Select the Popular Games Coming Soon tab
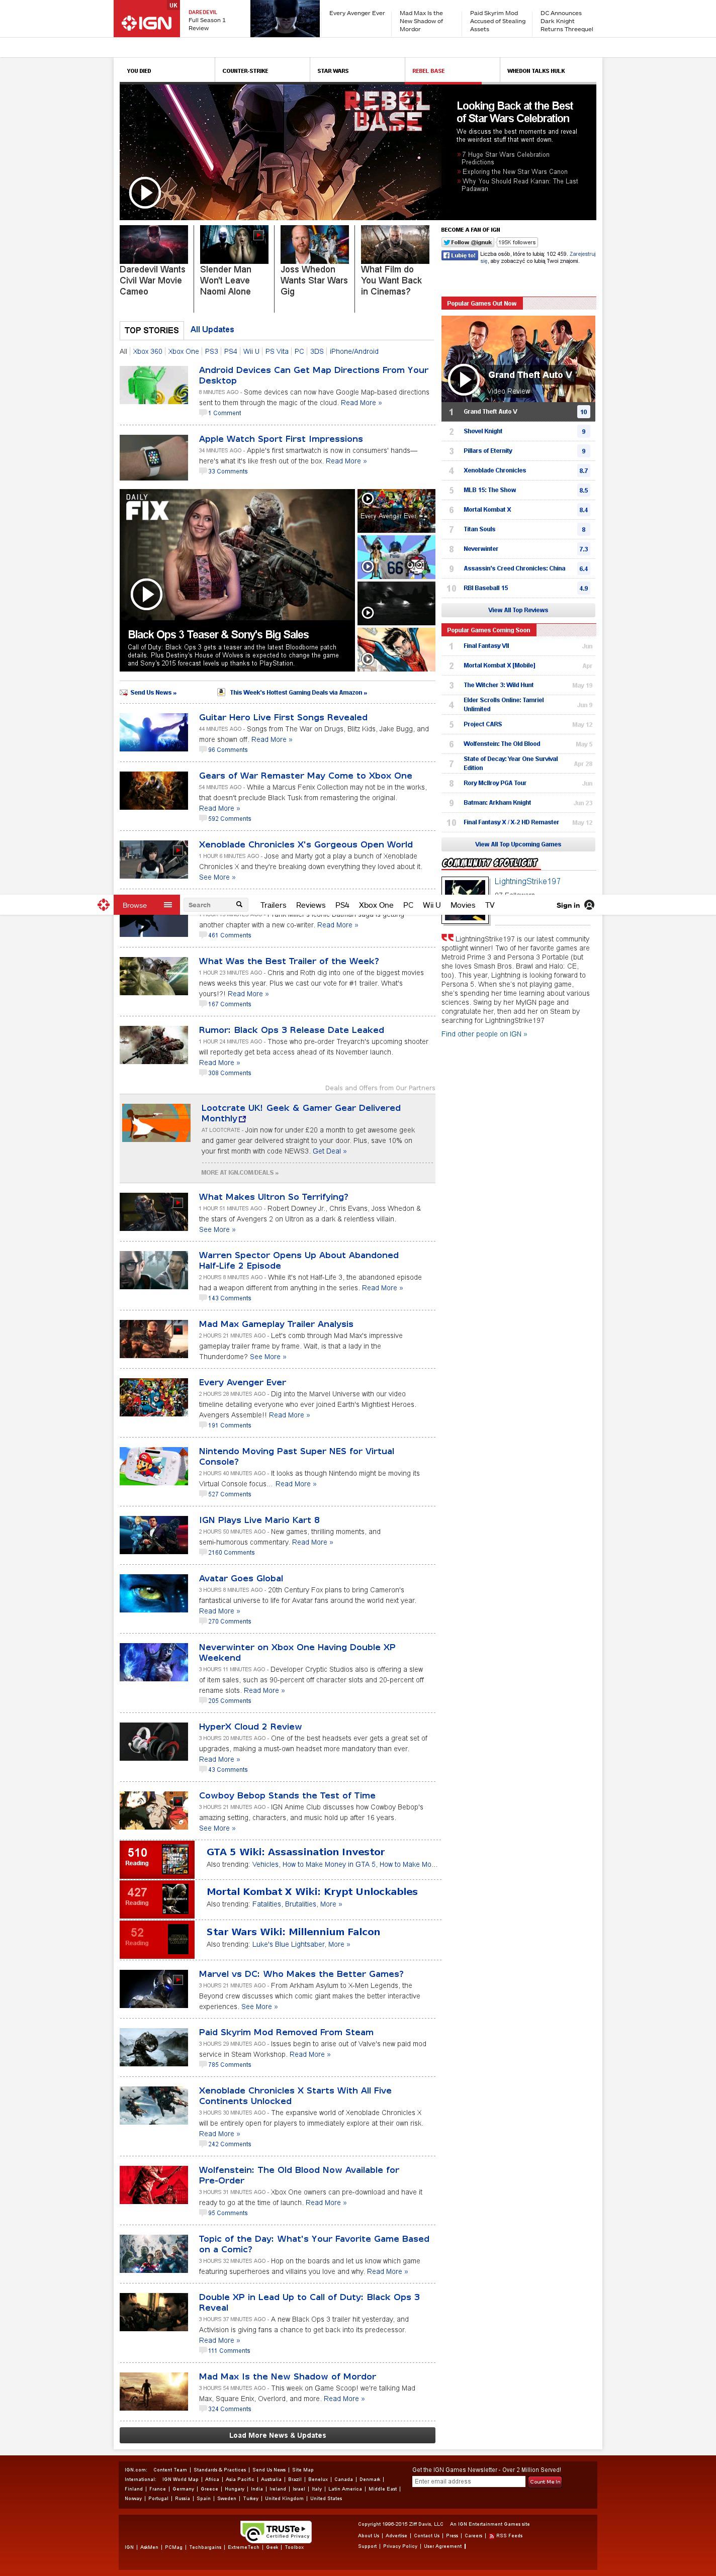The image size is (716, 2576). tap(488, 630)
